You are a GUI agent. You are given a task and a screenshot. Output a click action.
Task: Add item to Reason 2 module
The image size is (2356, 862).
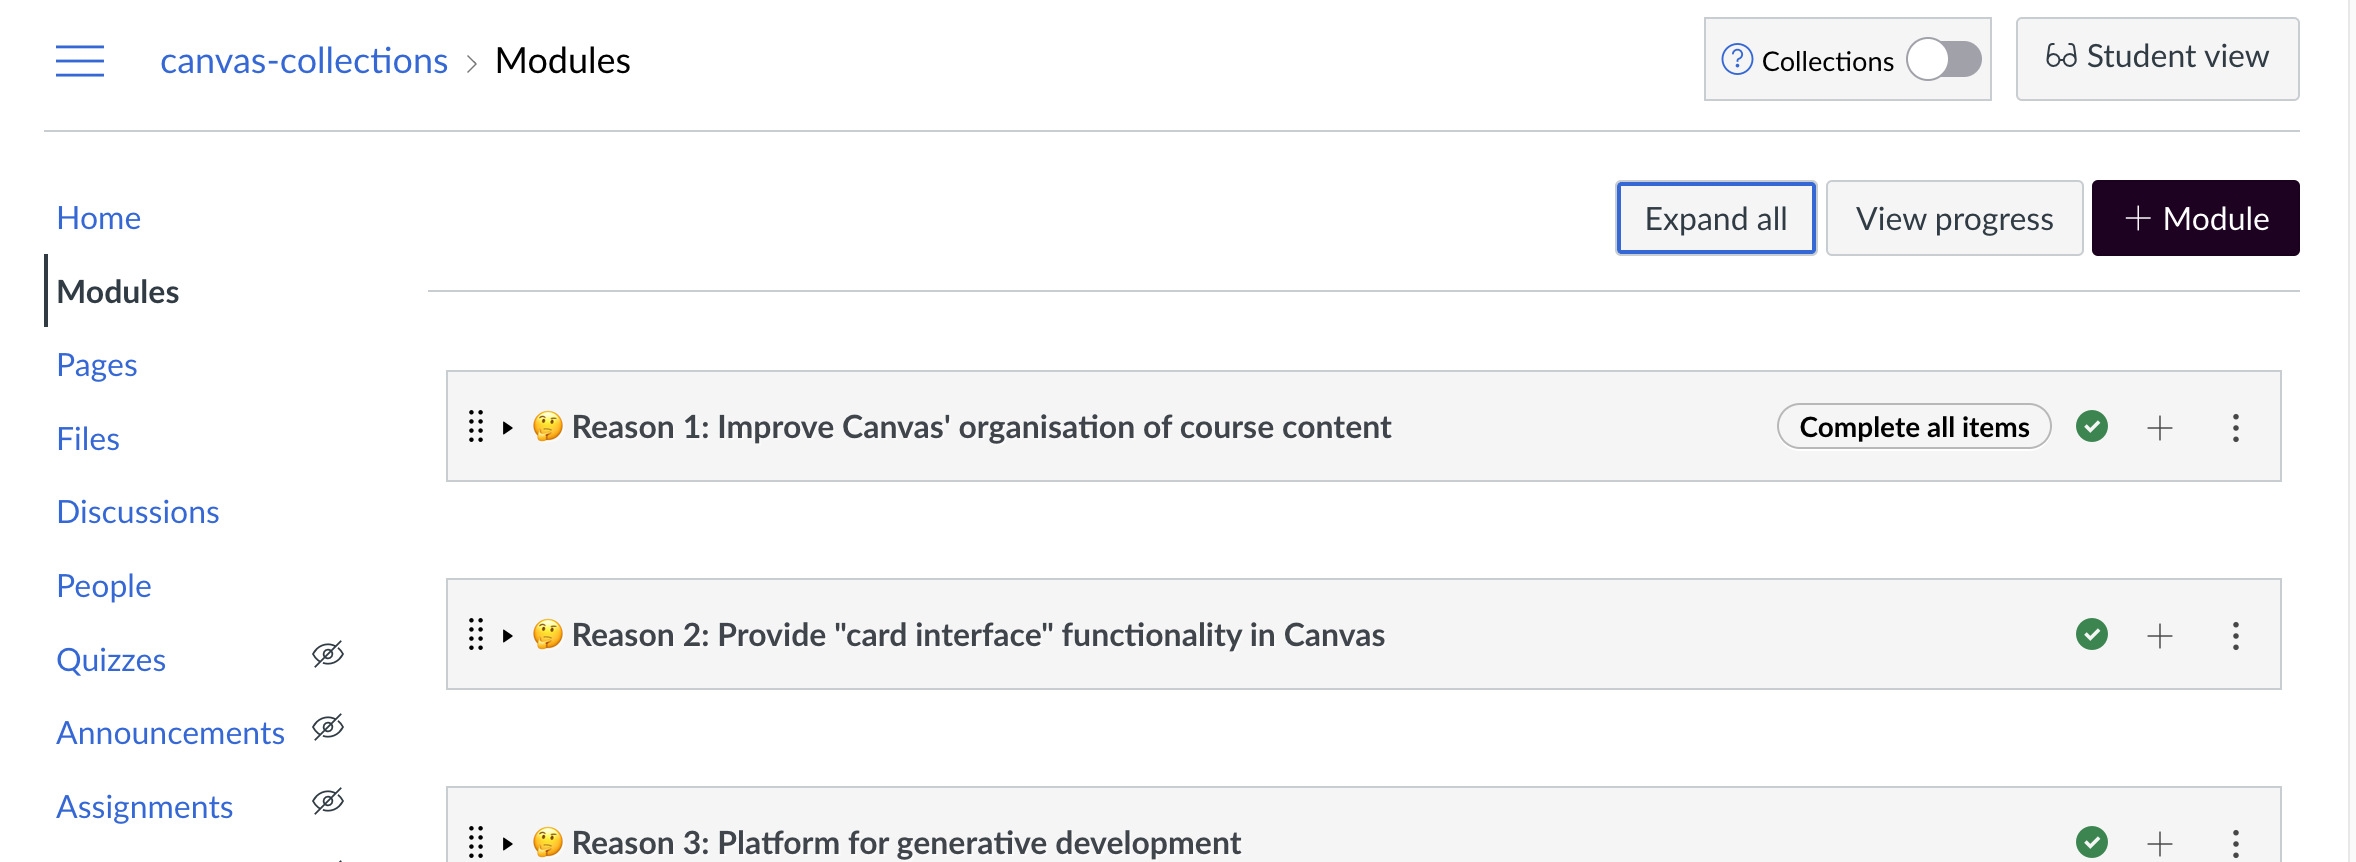click(x=2160, y=636)
